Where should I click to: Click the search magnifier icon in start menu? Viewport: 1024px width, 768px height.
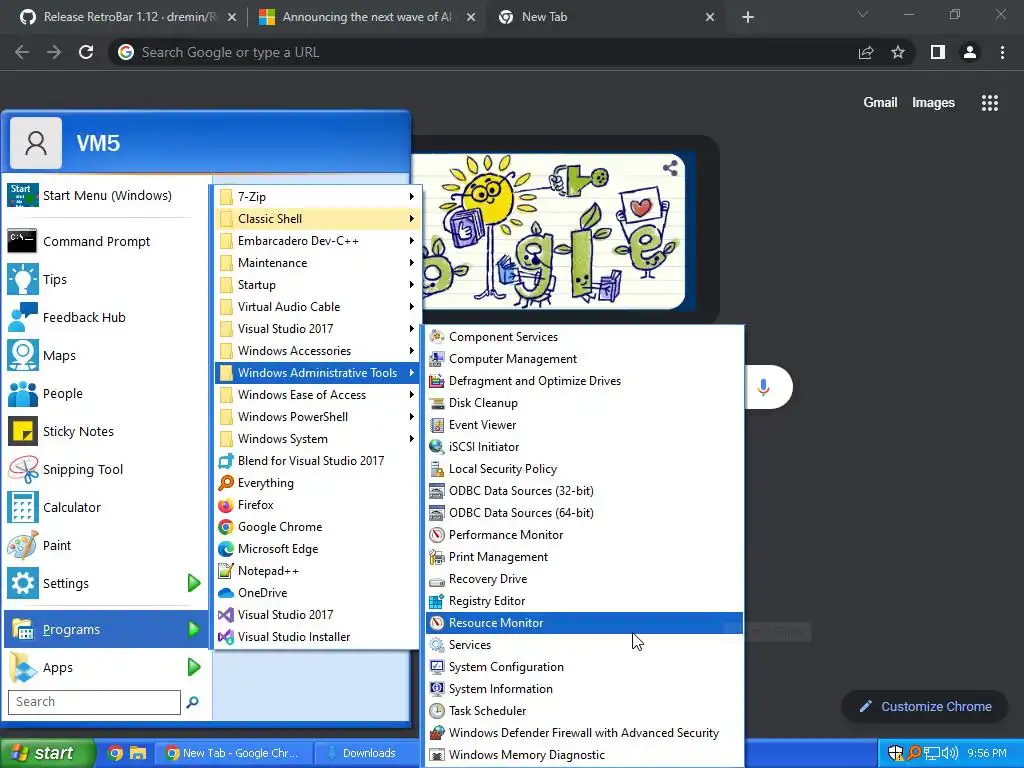[193, 702]
